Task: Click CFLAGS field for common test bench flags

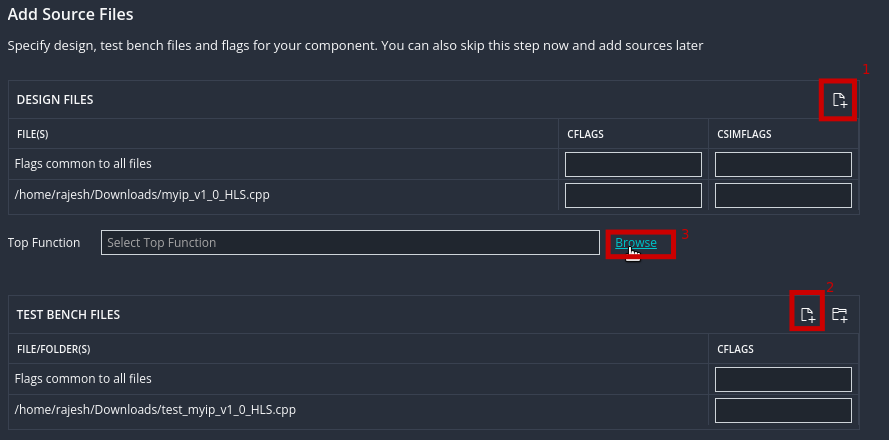Action: tap(783, 379)
